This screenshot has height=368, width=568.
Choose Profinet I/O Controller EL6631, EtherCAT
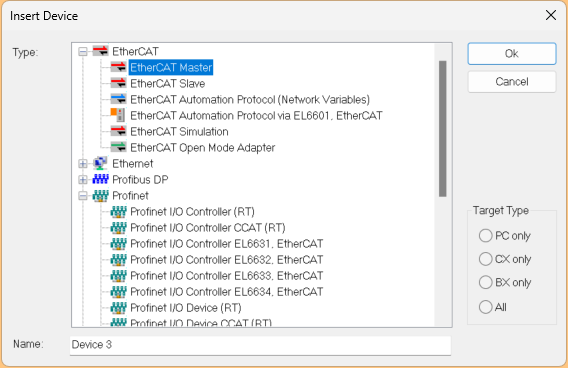pos(226,244)
